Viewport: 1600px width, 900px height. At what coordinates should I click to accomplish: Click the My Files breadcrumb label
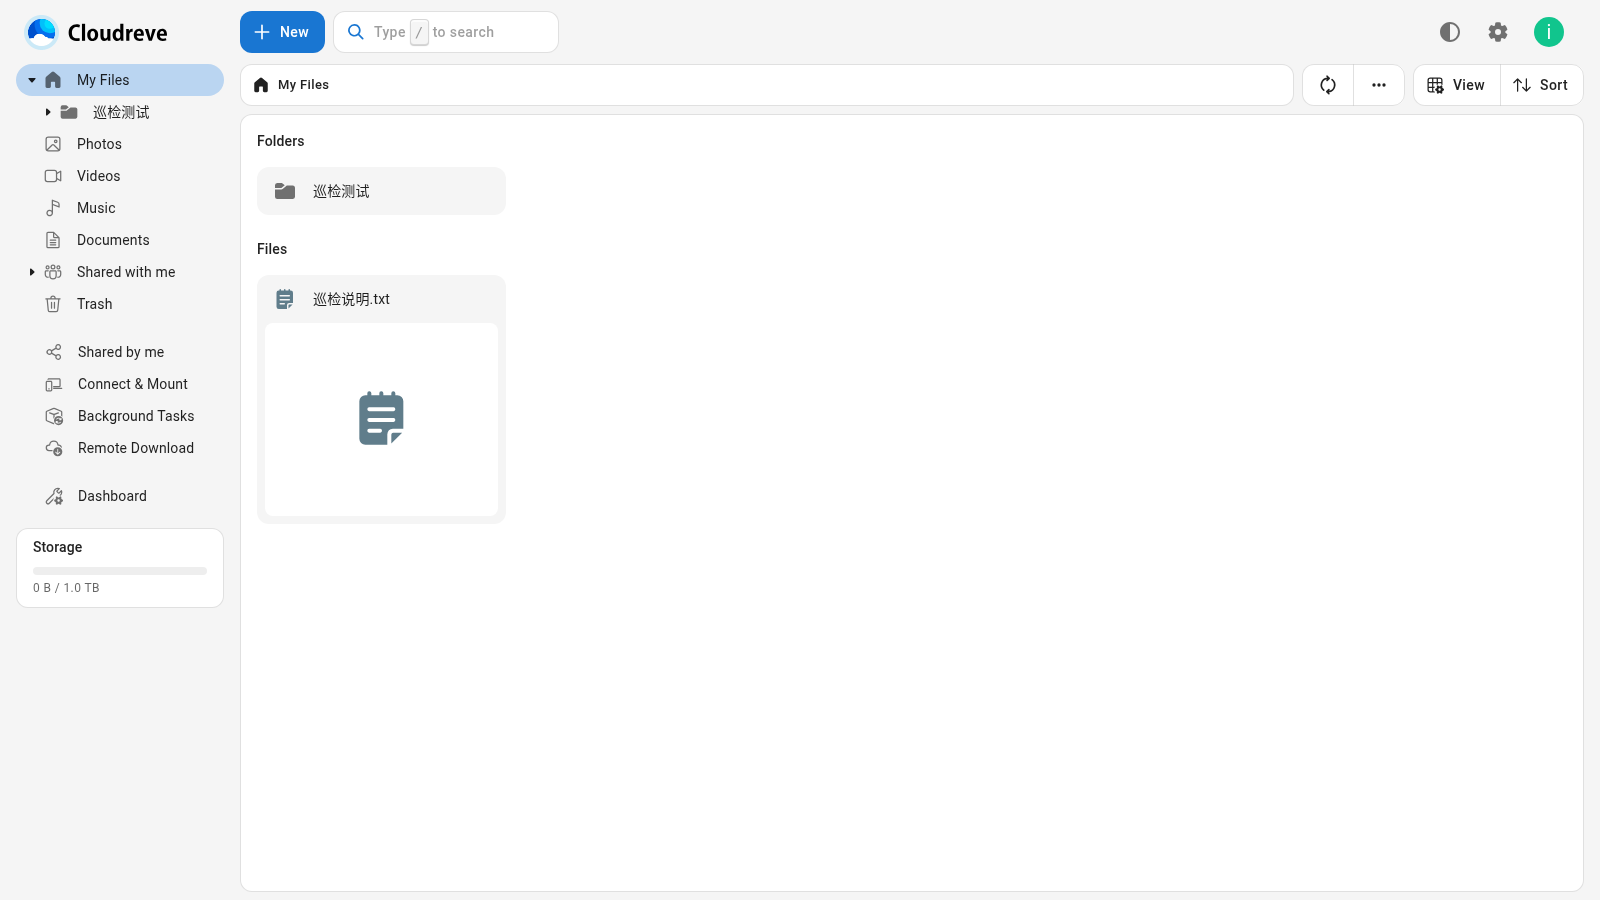coord(303,85)
